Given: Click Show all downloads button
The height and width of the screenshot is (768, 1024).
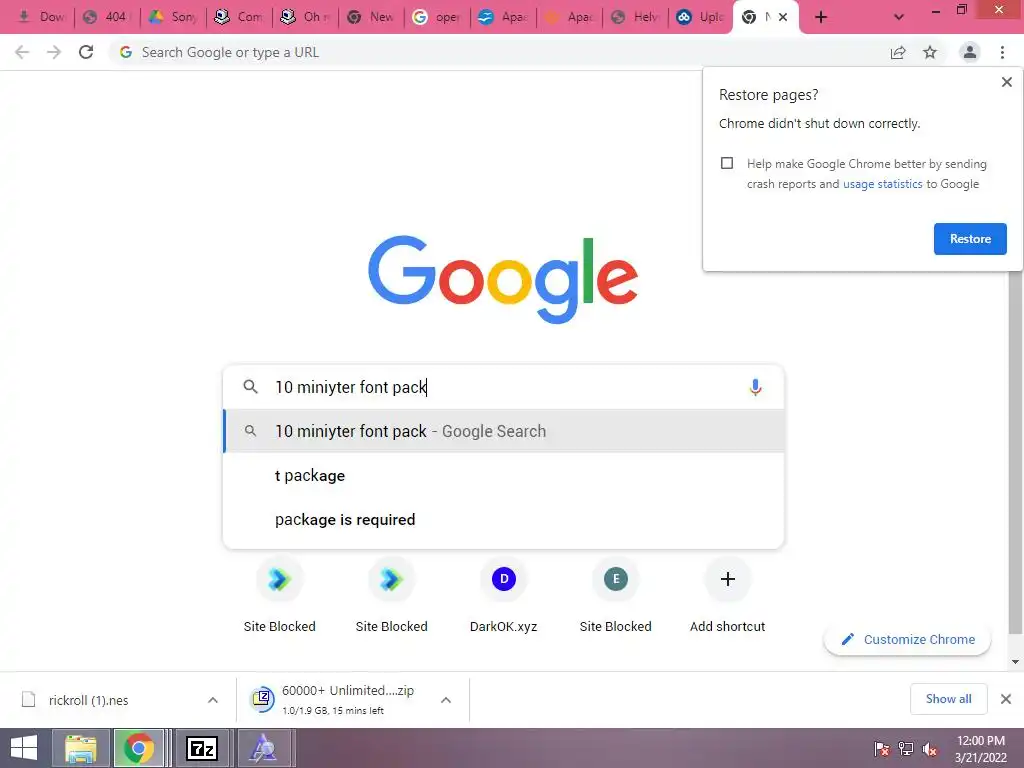Looking at the screenshot, I should [x=948, y=699].
